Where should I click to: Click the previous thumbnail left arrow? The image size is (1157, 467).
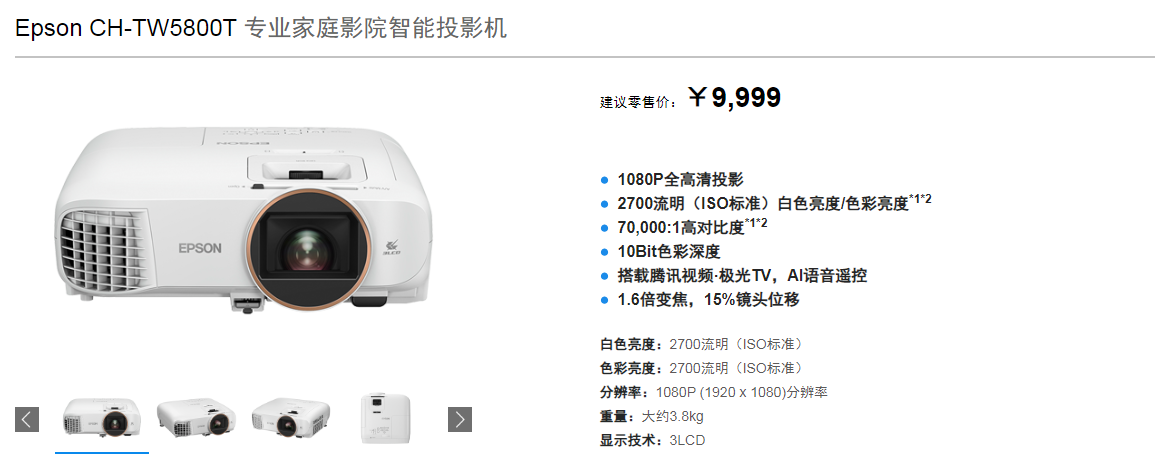pos(27,420)
